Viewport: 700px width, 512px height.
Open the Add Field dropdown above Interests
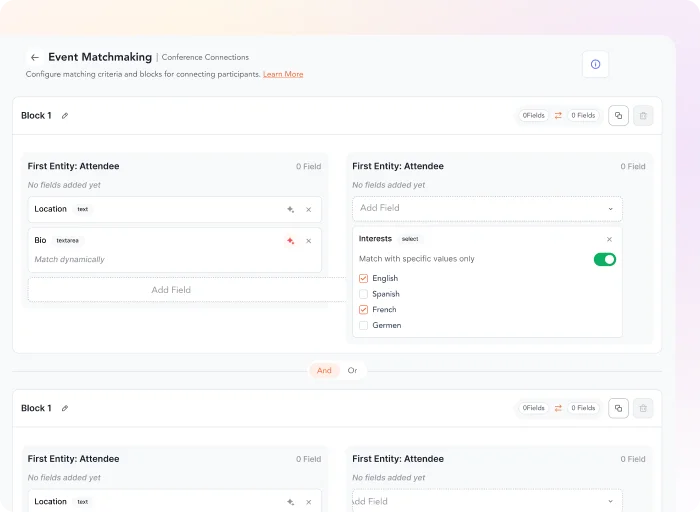pyautogui.click(x=487, y=208)
